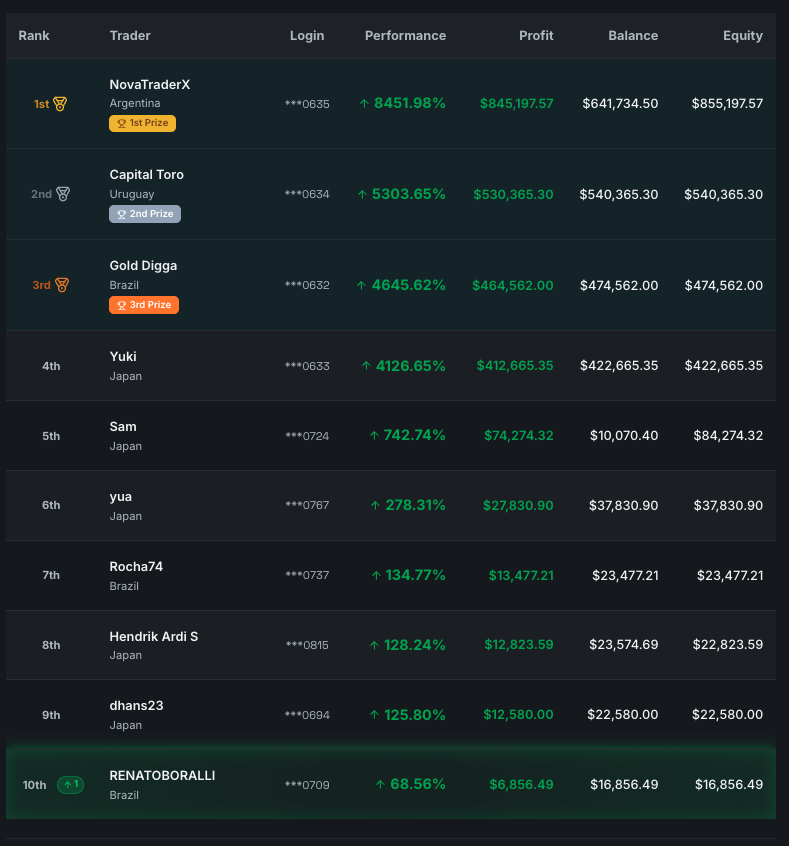This screenshot has height=846, width=789.
Task: Open trader RENATOBORALLI profile
Action: click(162, 776)
